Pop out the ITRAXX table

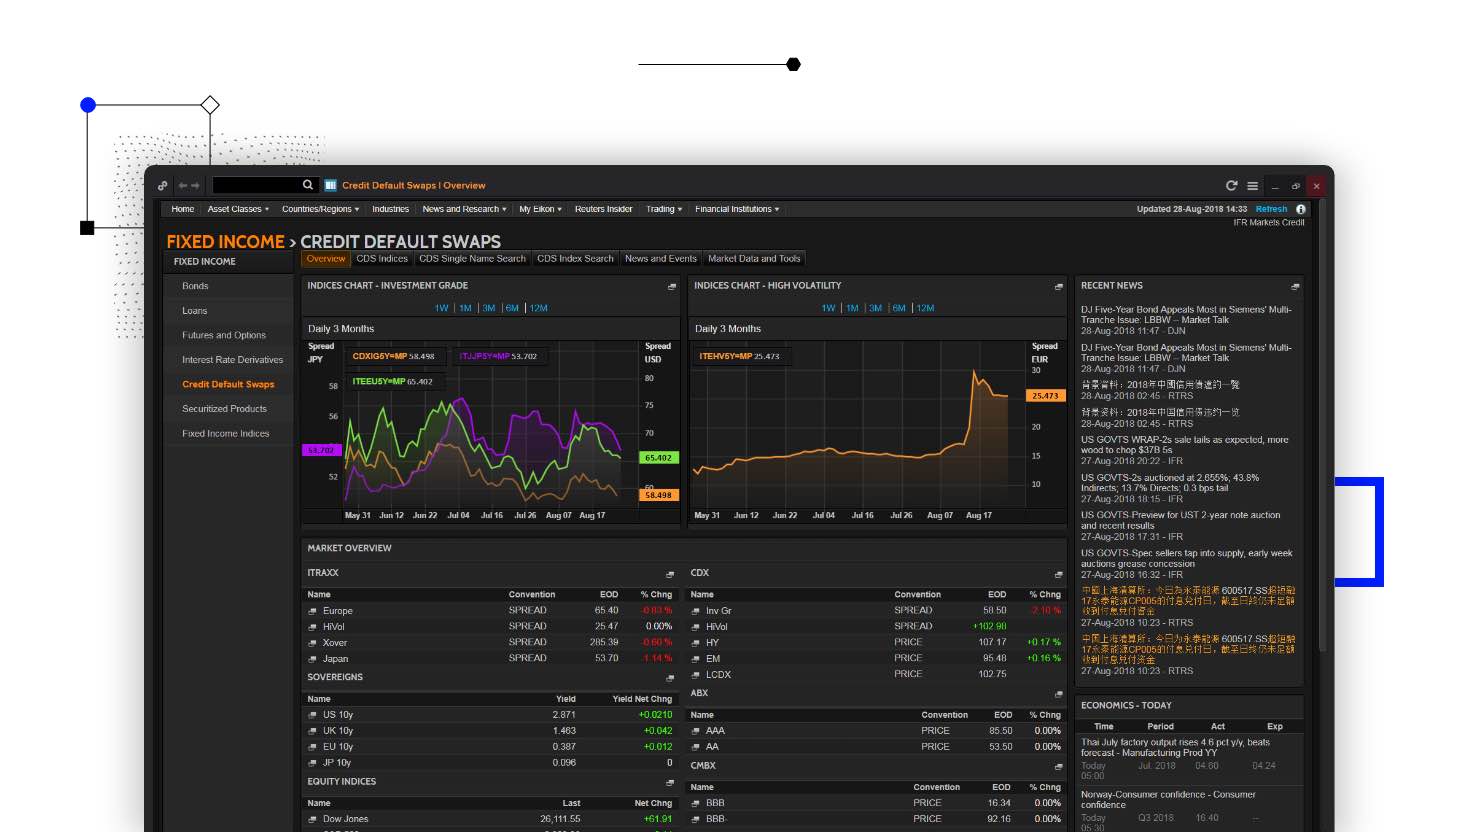[x=671, y=575]
